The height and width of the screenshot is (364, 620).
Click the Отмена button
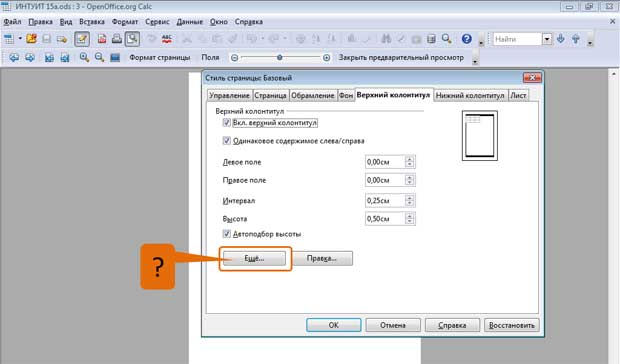(x=393, y=325)
